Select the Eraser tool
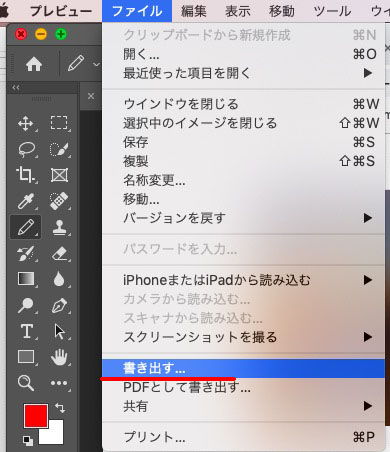390x452 pixels. [60, 254]
